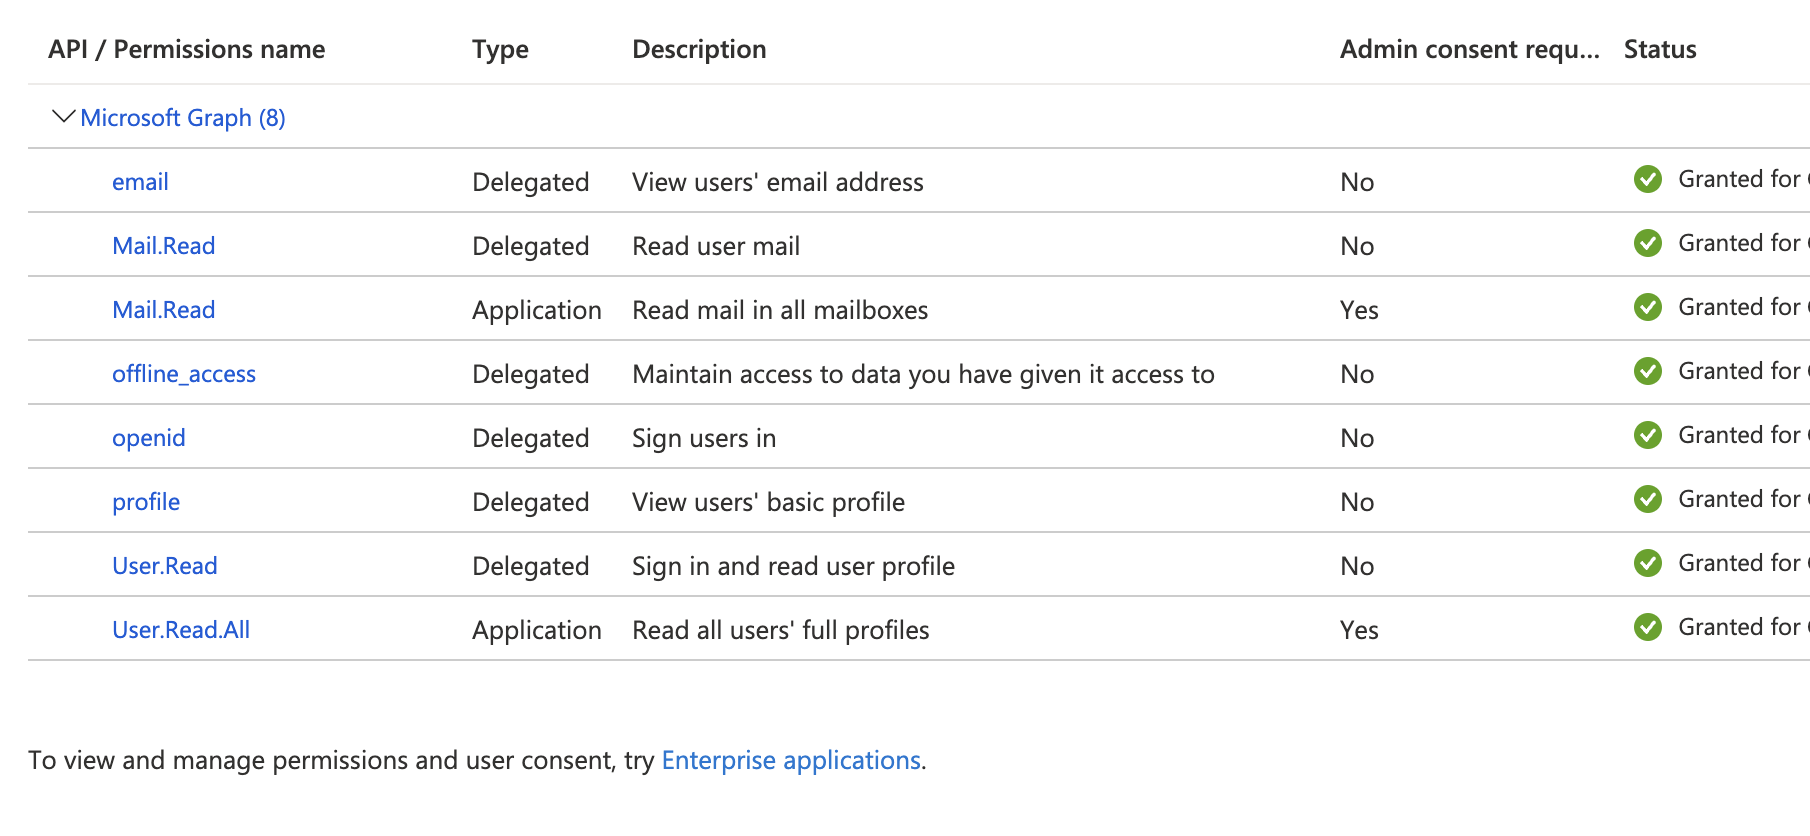Click 'Application' type in Read mail in all mailboxes row
This screenshot has height=836, width=1810.
[x=537, y=310]
